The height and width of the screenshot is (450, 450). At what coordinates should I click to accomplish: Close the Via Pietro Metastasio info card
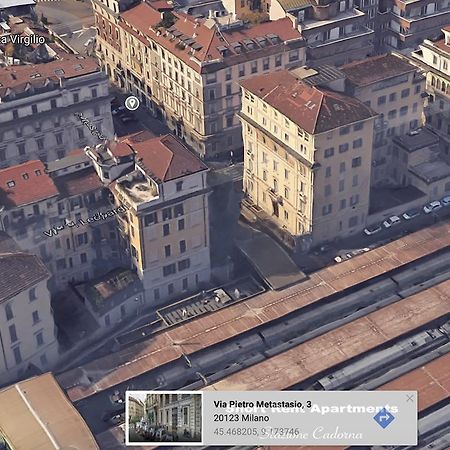point(410,398)
